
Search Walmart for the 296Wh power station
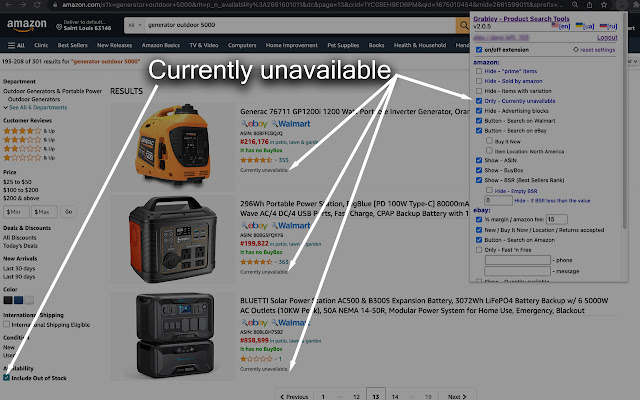pyautogui.click(x=291, y=225)
